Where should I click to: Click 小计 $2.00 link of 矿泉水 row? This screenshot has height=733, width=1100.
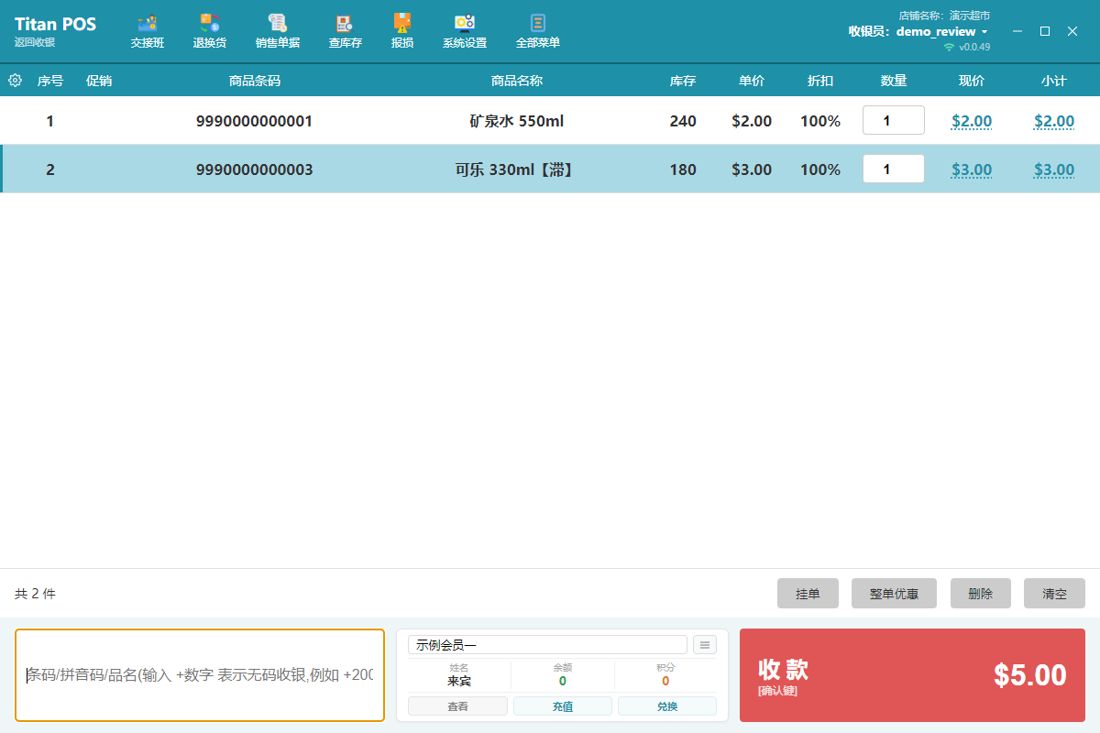pyautogui.click(x=1054, y=121)
